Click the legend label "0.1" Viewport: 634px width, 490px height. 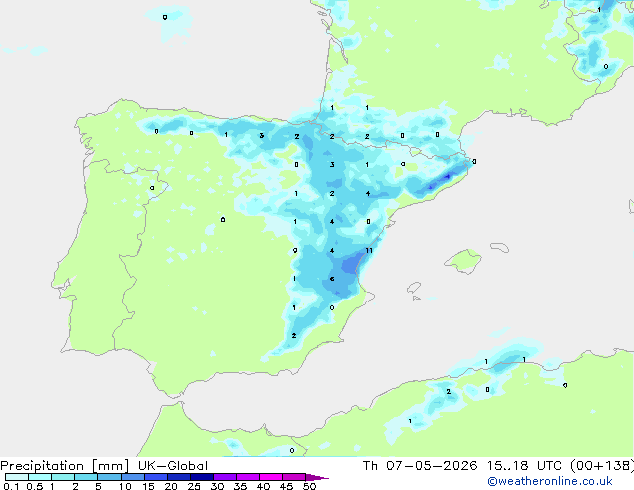(x=11, y=486)
